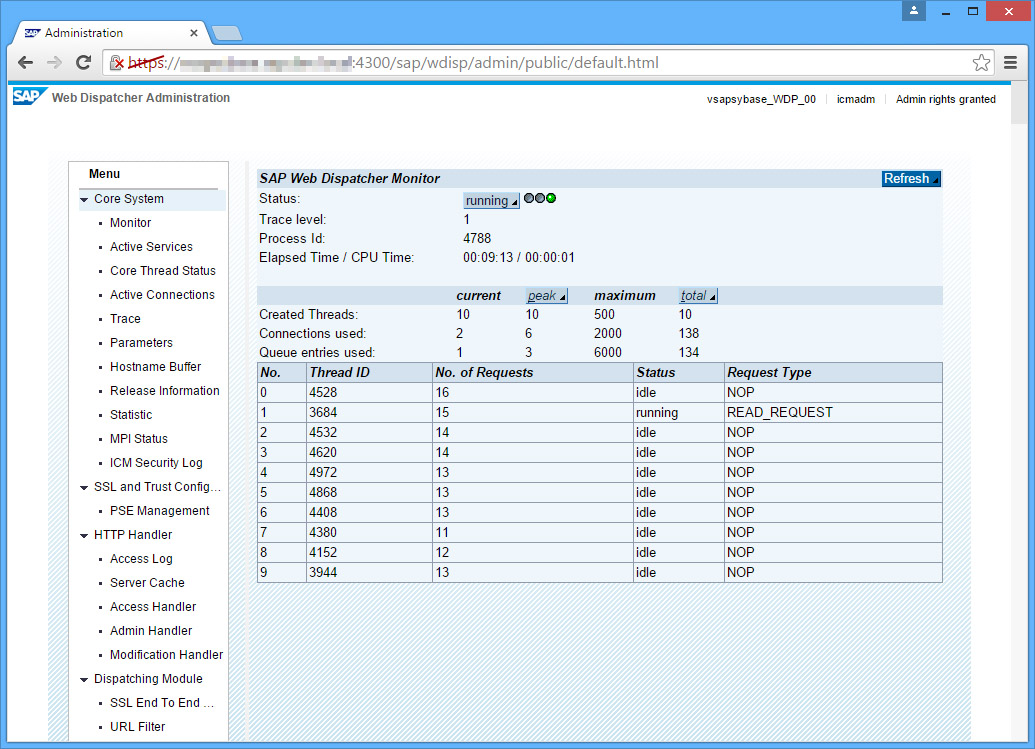This screenshot has width=1035, height=749.
Task: Collapse the Core System menu section
Action: [x=84, y=199]
